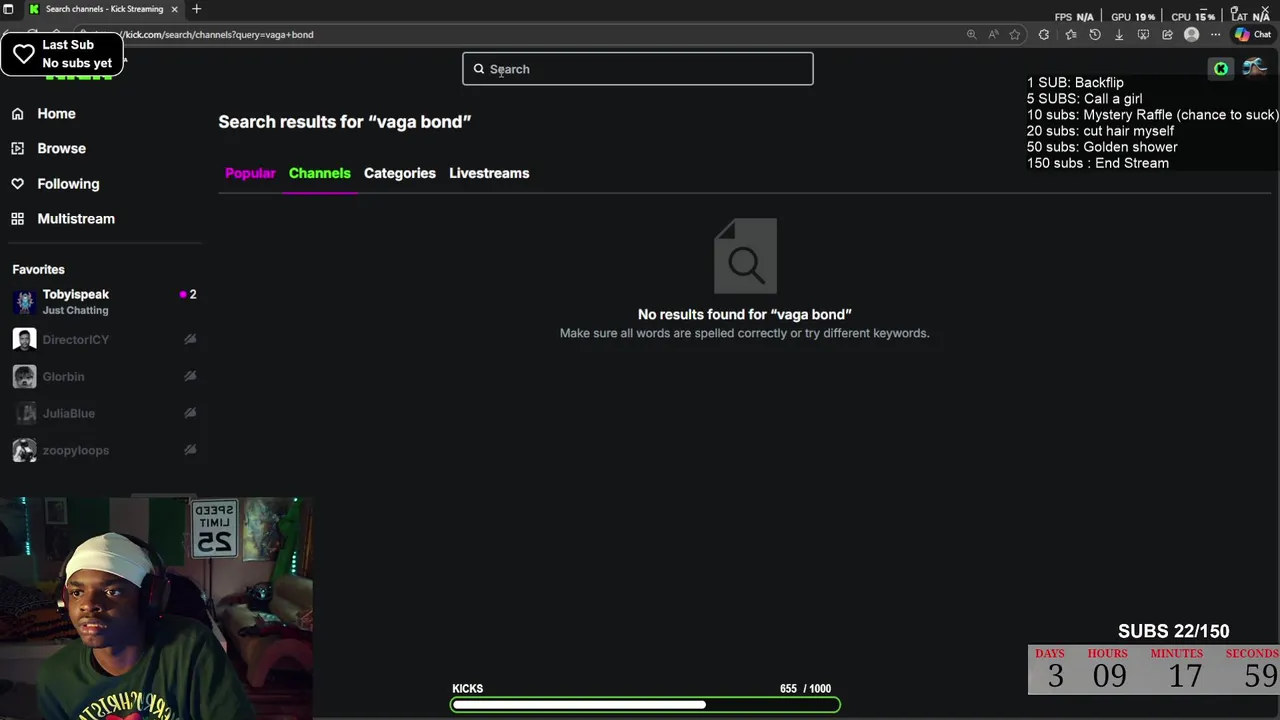Add this page to favorites star
The image size is (1280, 720).
tap(1015, 35)
